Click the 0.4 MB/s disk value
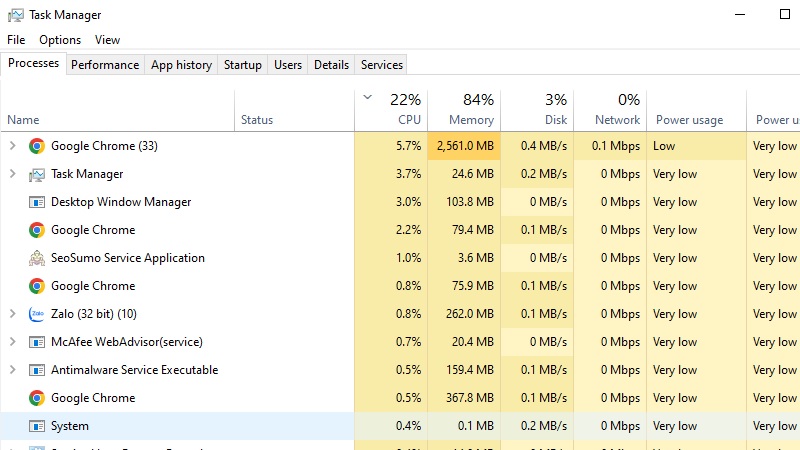Image resolution: width=800 pixels, height=450 pixels. [x=544, y=146]
